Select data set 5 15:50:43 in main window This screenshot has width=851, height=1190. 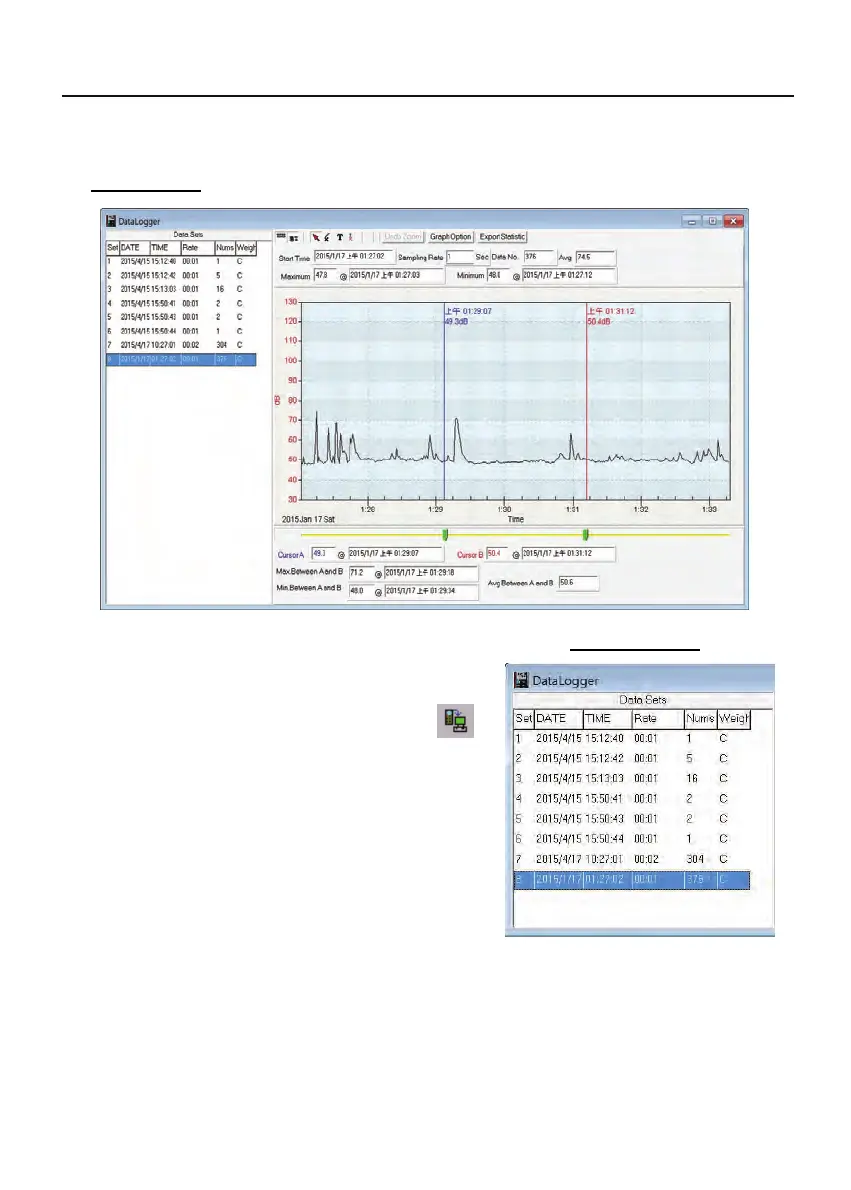[x=181, y=317]
